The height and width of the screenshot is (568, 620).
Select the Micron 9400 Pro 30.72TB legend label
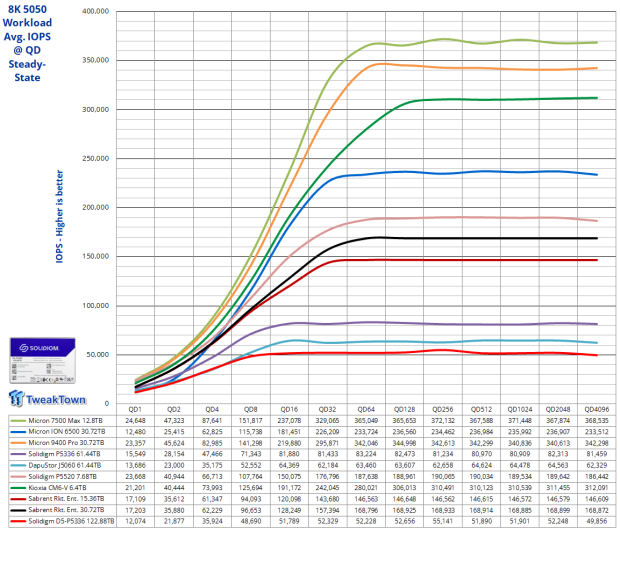pos(66,443)
